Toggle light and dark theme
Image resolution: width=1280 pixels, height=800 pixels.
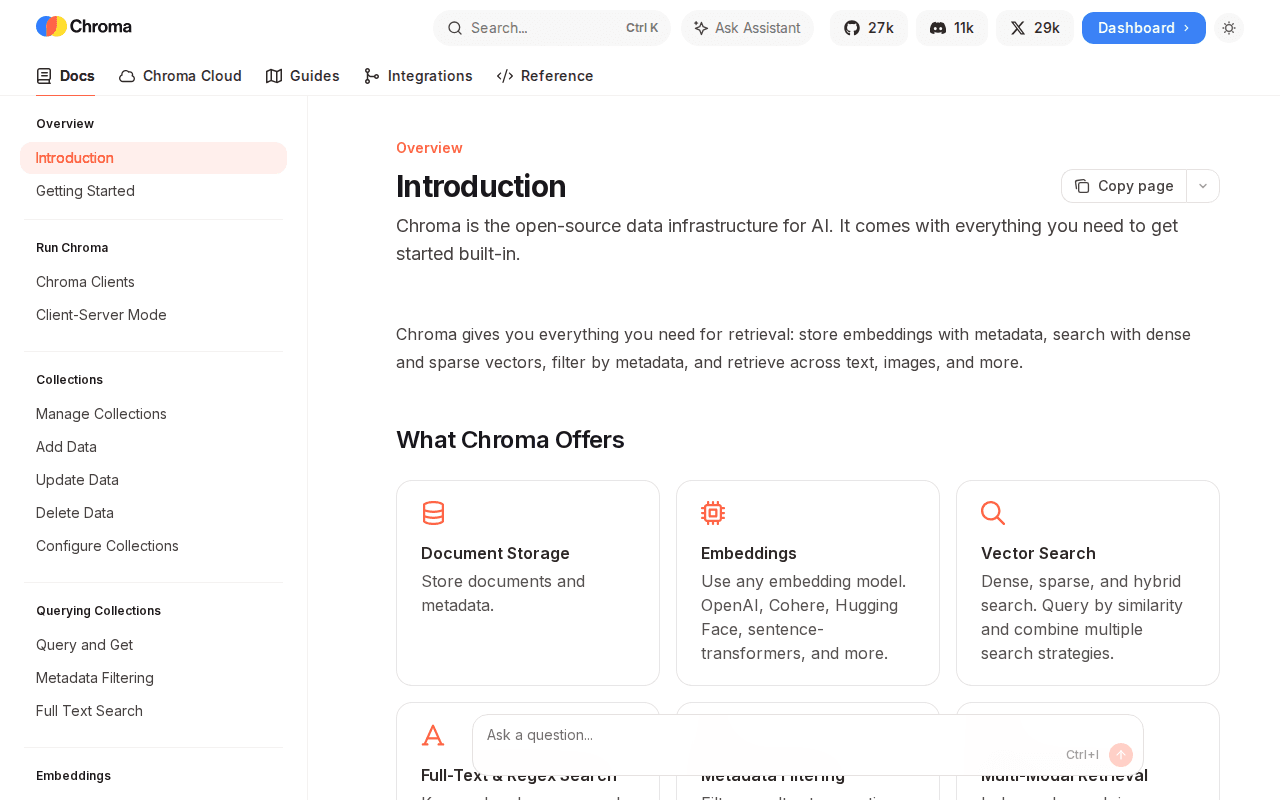(1229, 28)
